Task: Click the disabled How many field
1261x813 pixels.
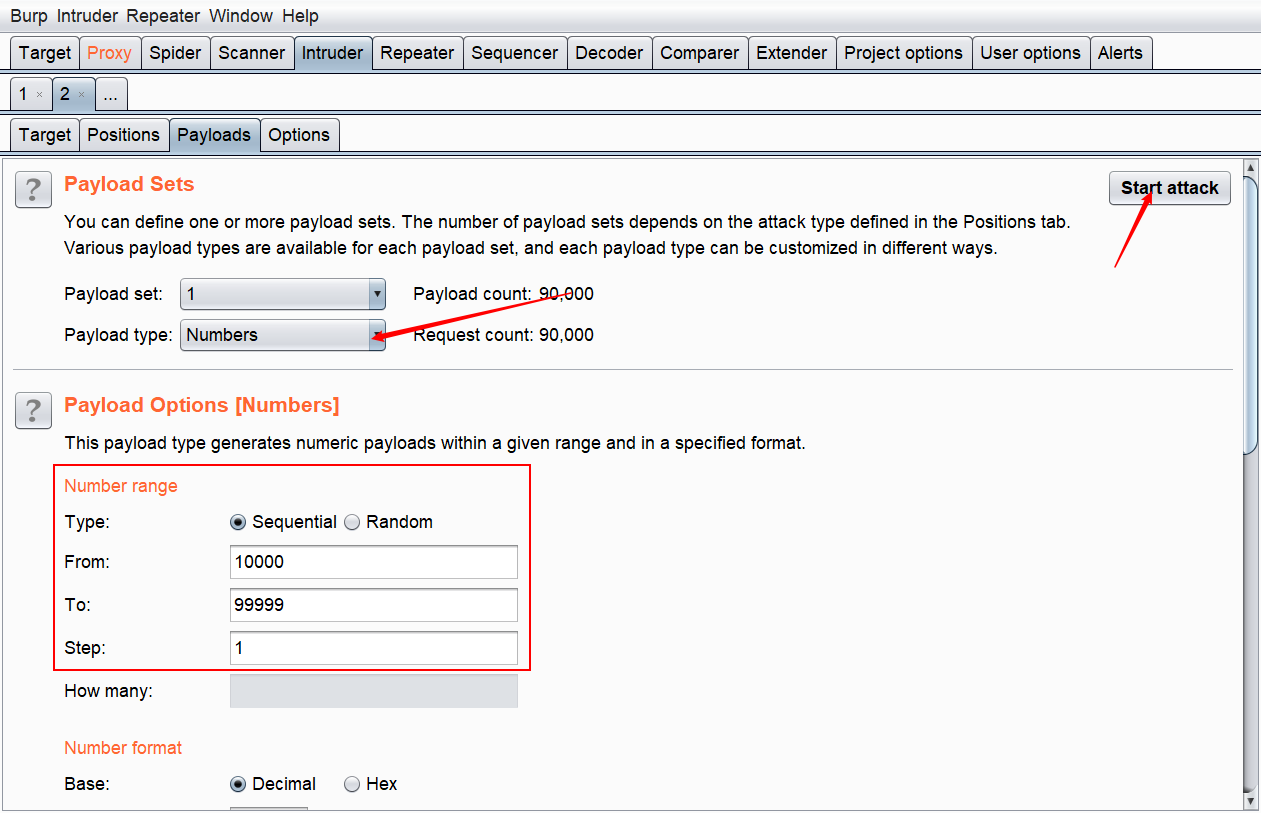Action: (x=374, y=691)
